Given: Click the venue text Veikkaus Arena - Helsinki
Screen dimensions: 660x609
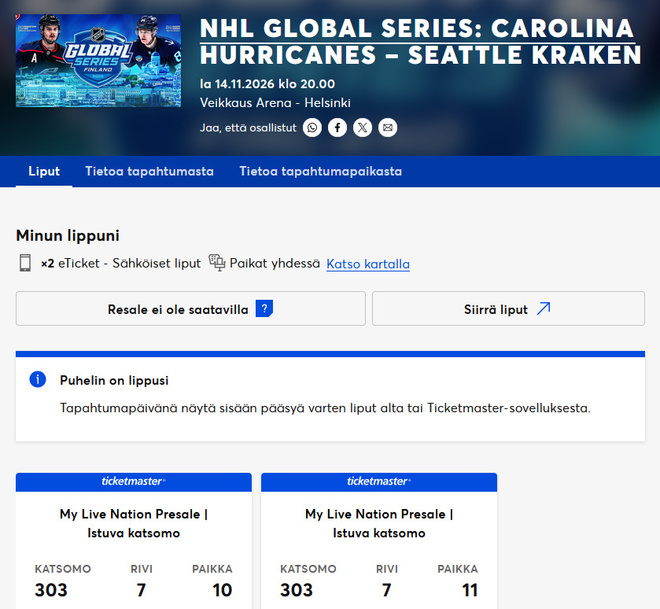Looking at the screenshot, I should click(x=275, y=103).
